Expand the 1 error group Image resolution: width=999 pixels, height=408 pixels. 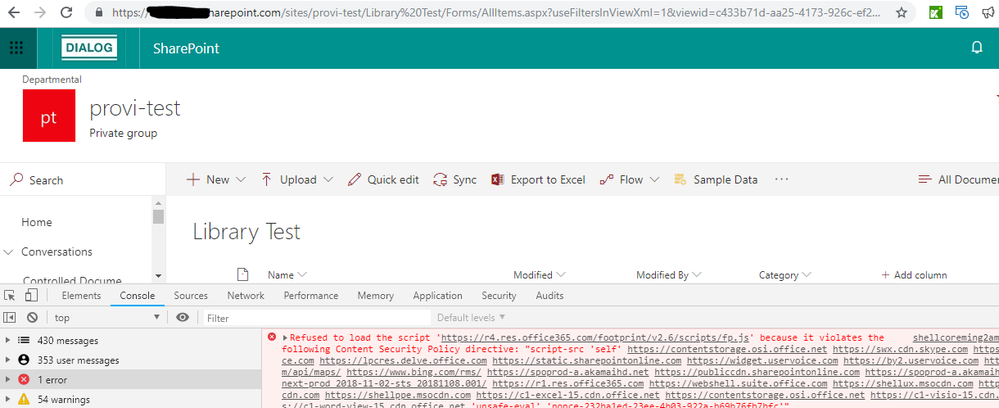[x=7, y=379]
